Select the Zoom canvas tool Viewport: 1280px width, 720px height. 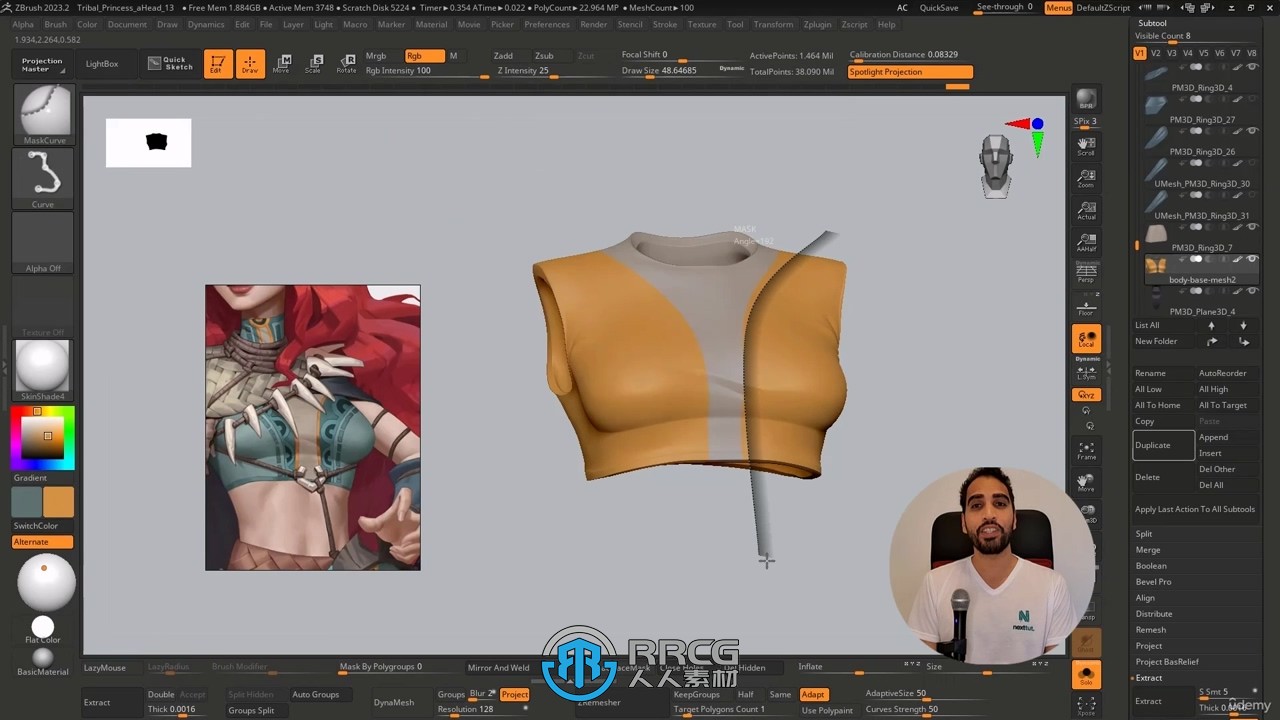point(1086,178)
